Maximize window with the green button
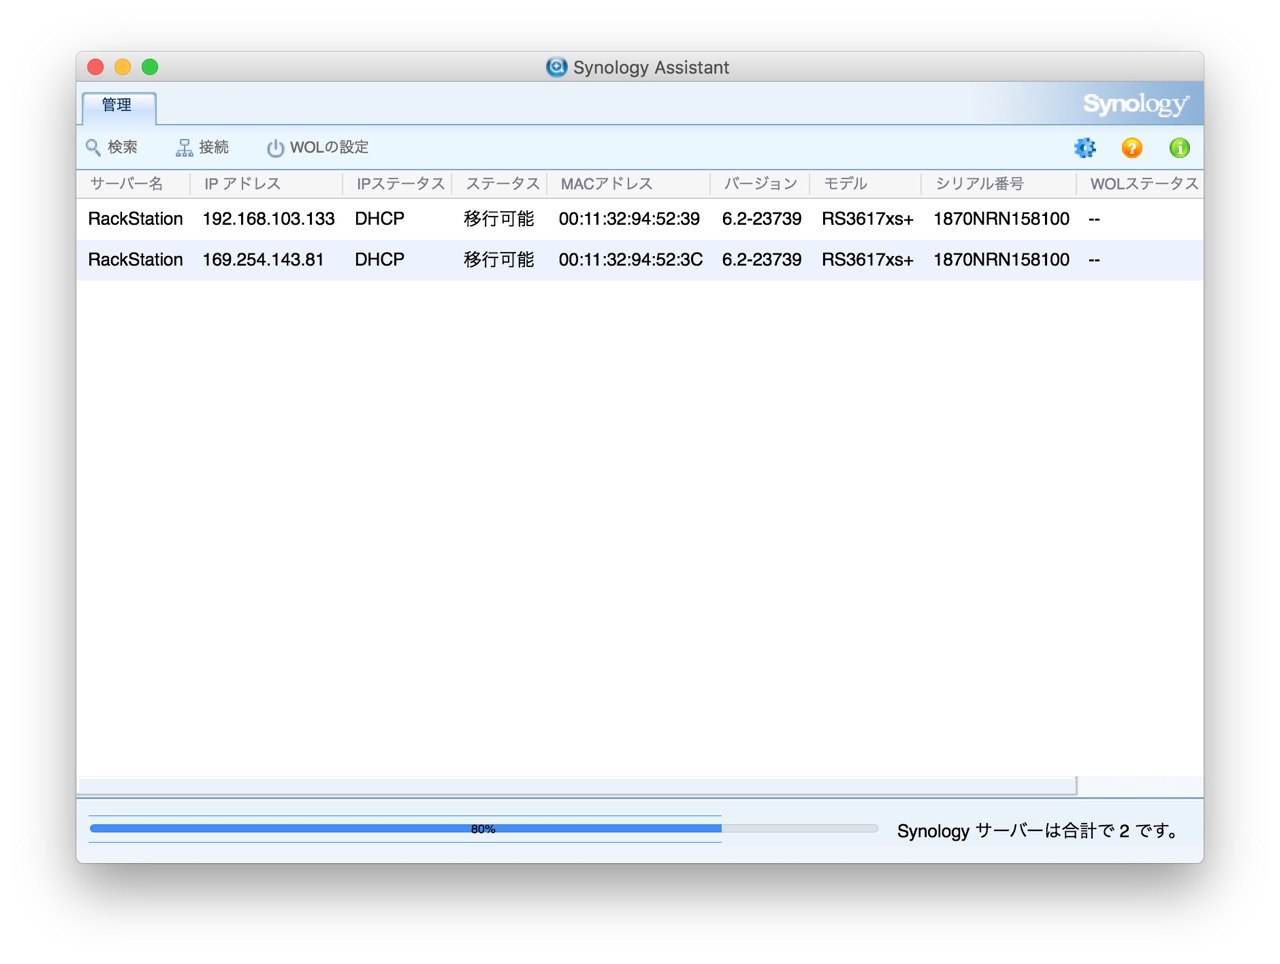 pyautogui.click(x=150, y=67)
